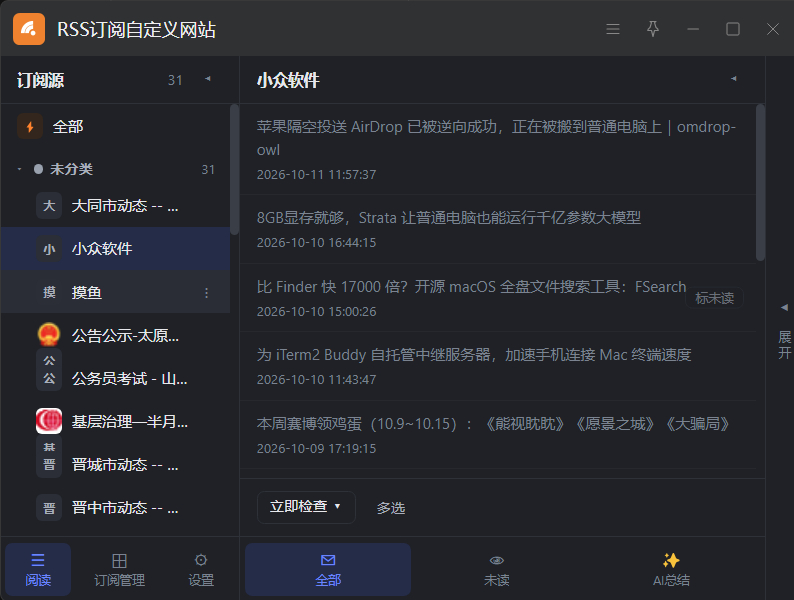Open the 本周赛博领鸡蛋 article
The width and height of the screenshot is (794, 600).
click(497, 435)
